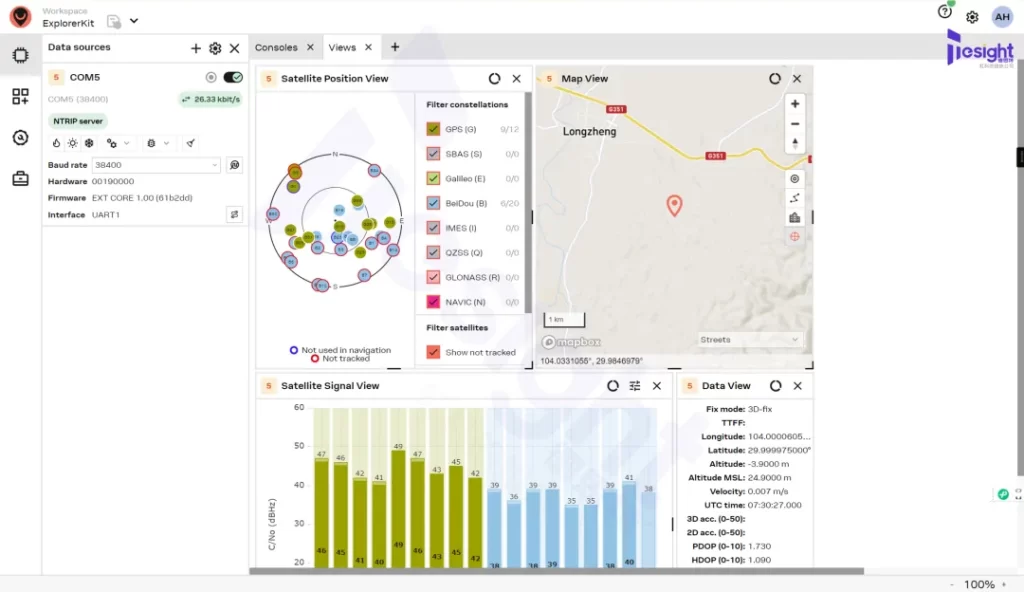Screen dimensions: 1024x592
Task: Zoom in on the Map View
Action: 795,104
